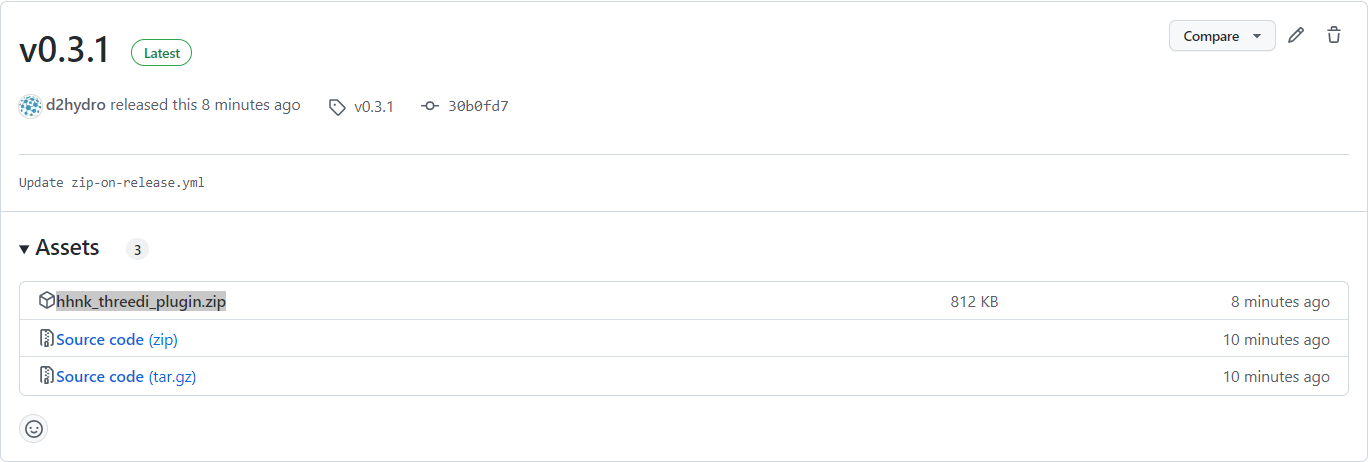Open the d2hydro profile link

pyautogui.click(x=76, y=105)
